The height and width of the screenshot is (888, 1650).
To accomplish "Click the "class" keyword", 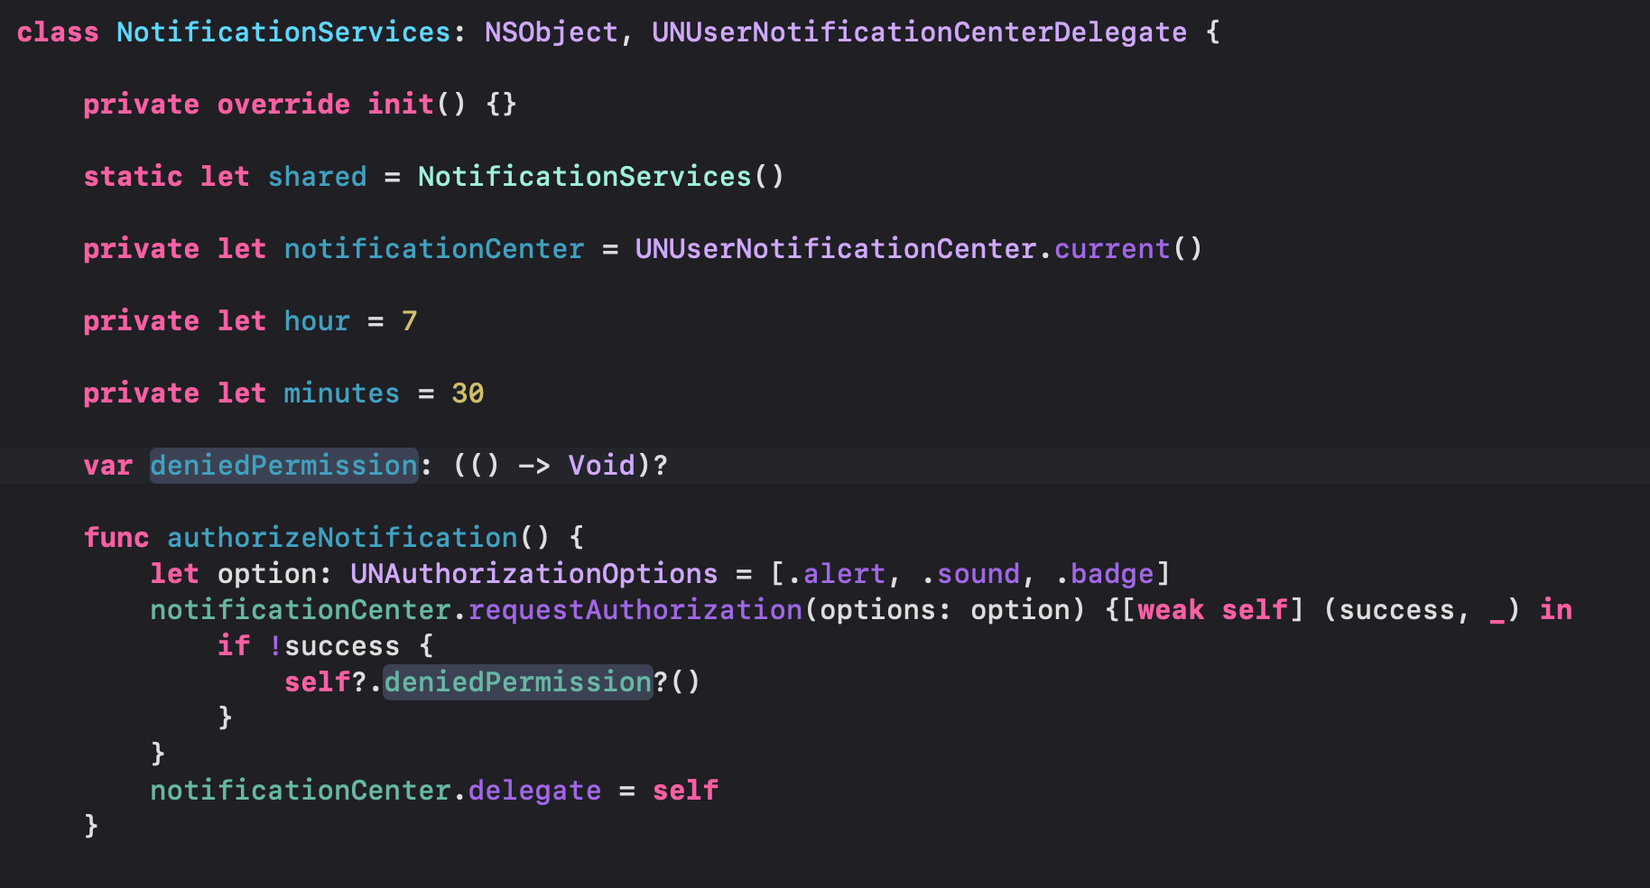I will pyautogui.click(x=58, y=33).
